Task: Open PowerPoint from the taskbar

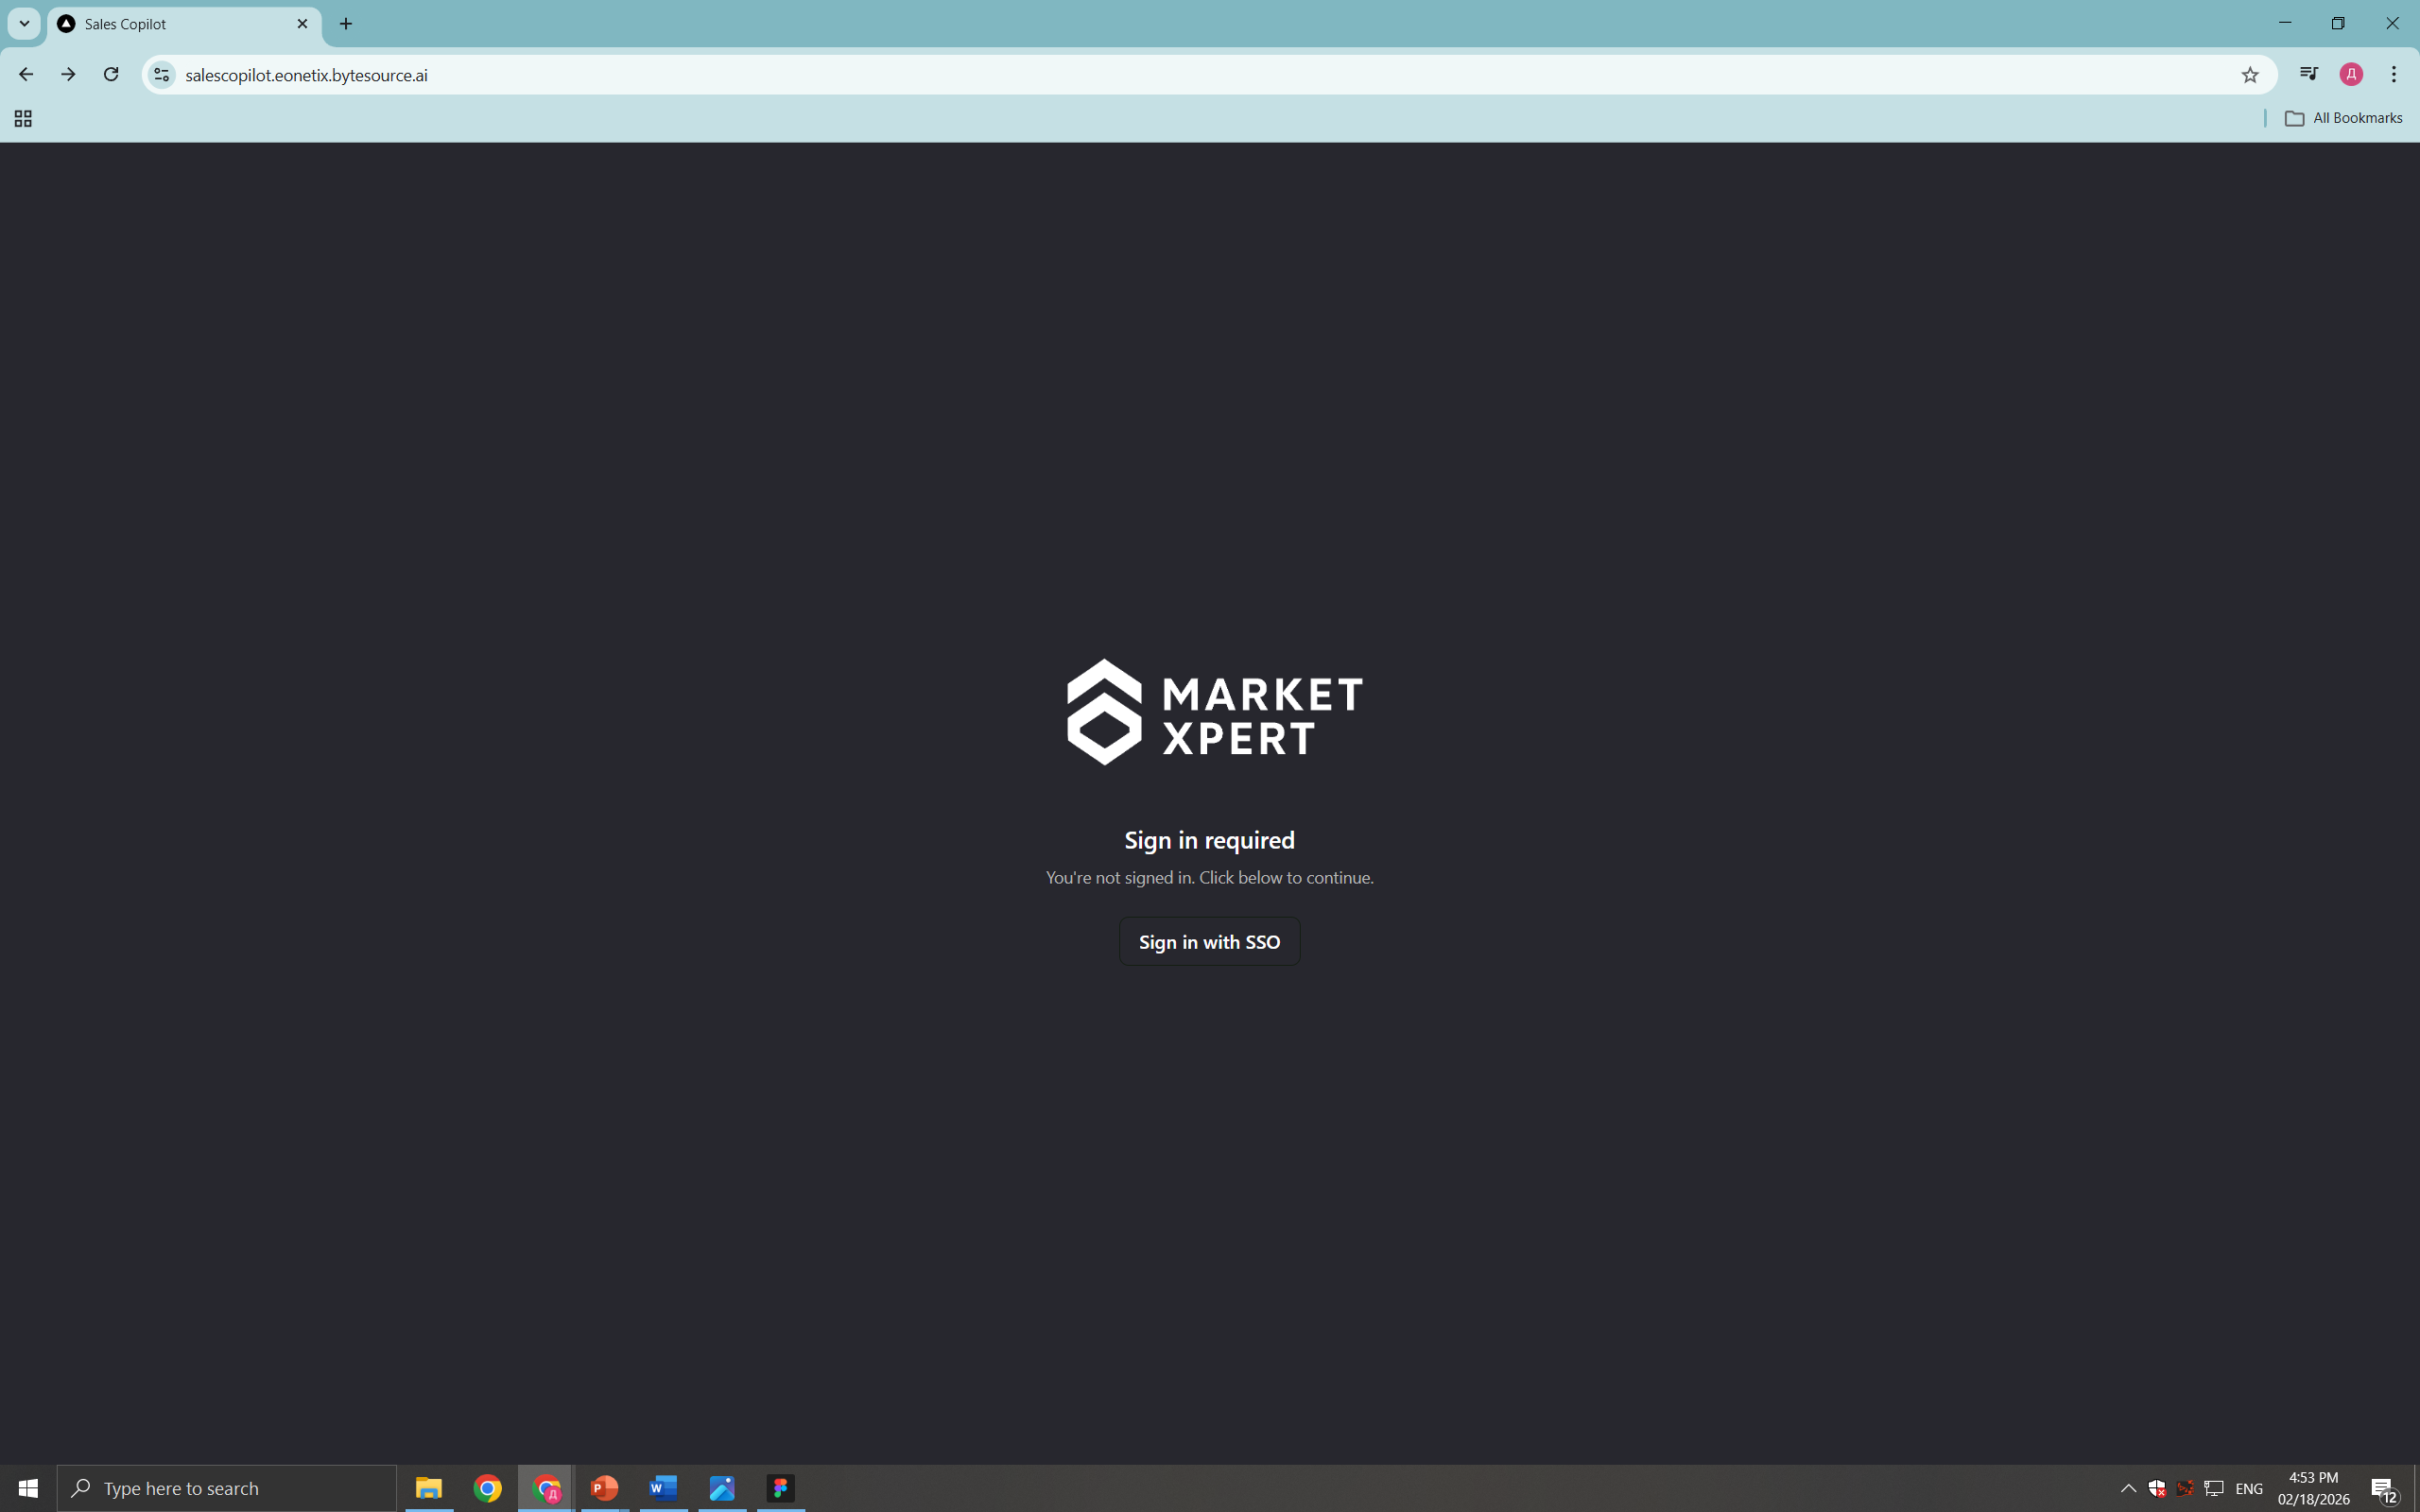Action: 604,1488
